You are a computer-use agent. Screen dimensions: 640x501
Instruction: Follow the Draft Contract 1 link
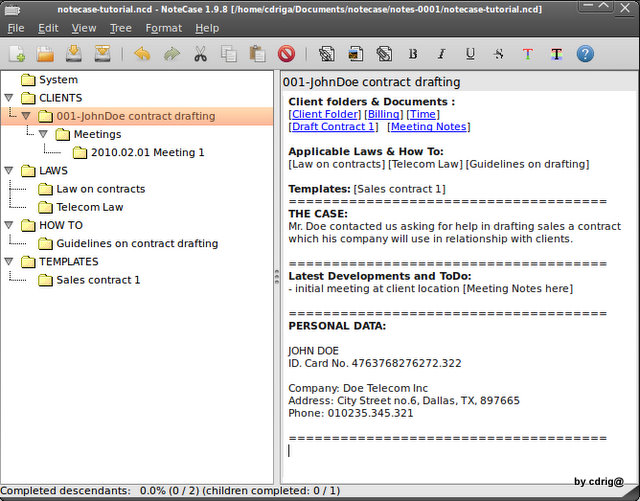(x=333, y=127)
